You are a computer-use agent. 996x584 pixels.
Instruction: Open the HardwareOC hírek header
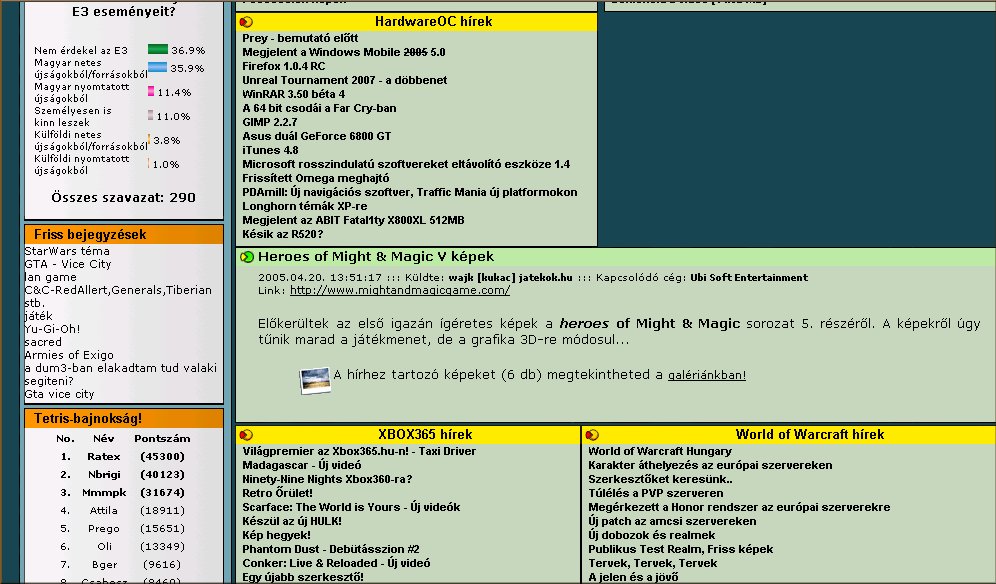pyautogui.click(x=433, y=22)
